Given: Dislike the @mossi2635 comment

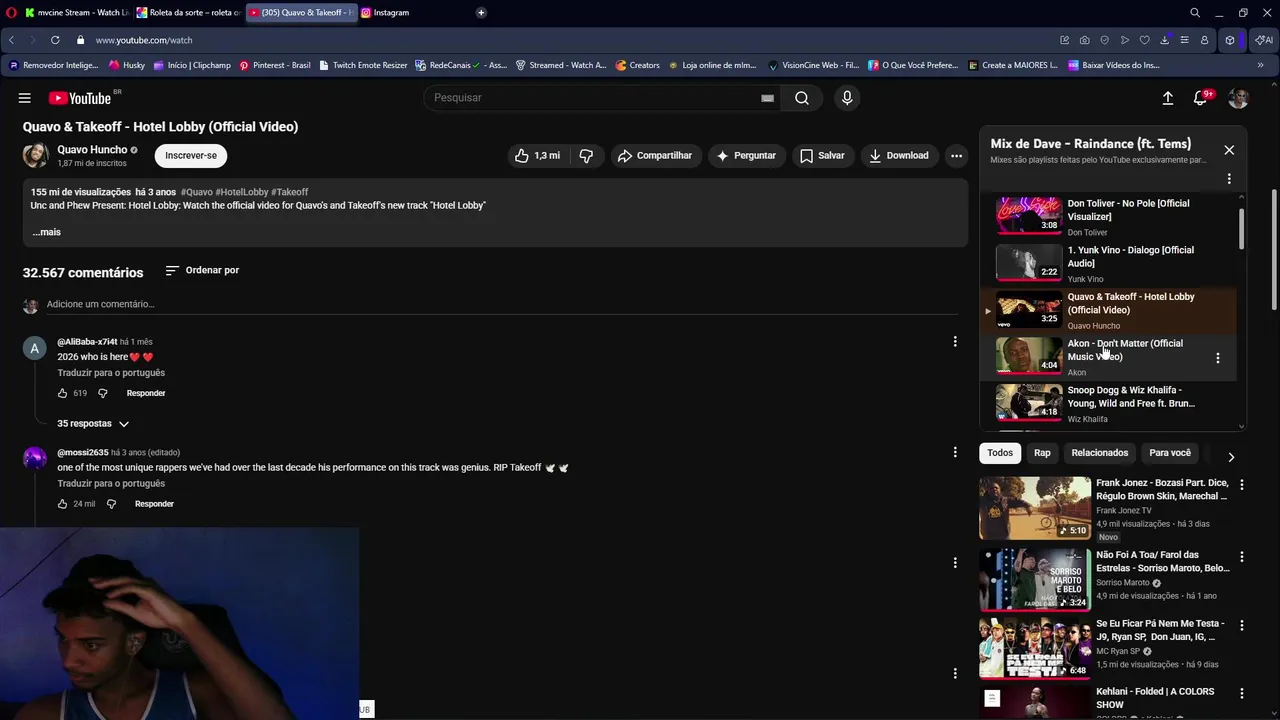Looking at the screenshot, I should tap(111, 504).
